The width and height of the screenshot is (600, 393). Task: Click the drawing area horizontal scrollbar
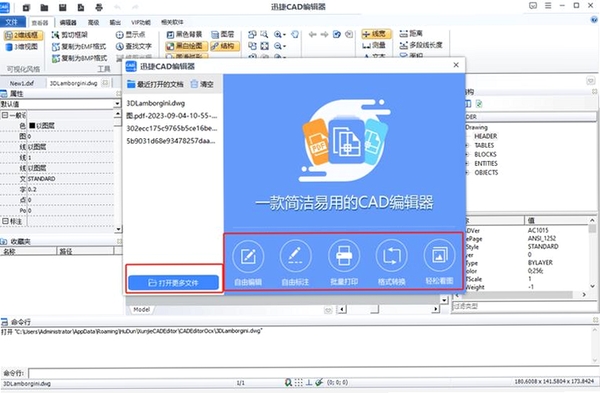(x=388, y=309)
